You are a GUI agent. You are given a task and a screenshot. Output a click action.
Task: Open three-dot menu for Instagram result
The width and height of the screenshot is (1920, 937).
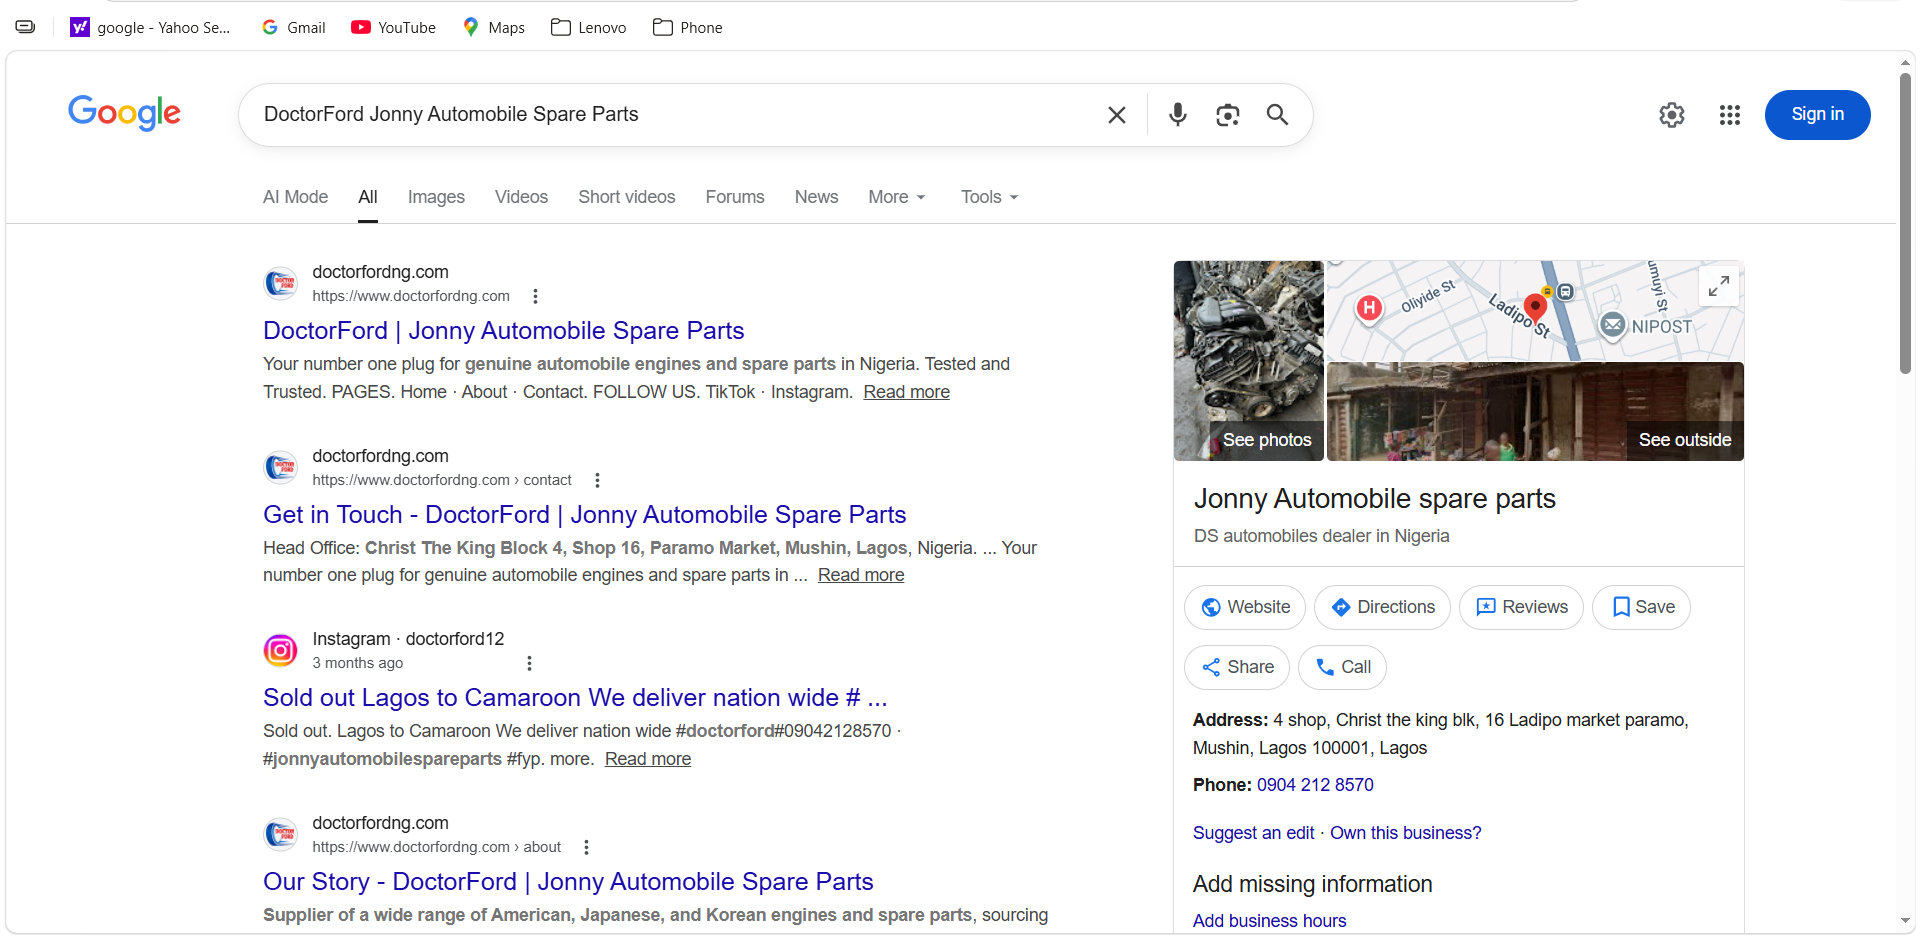(x=529, y=663)
